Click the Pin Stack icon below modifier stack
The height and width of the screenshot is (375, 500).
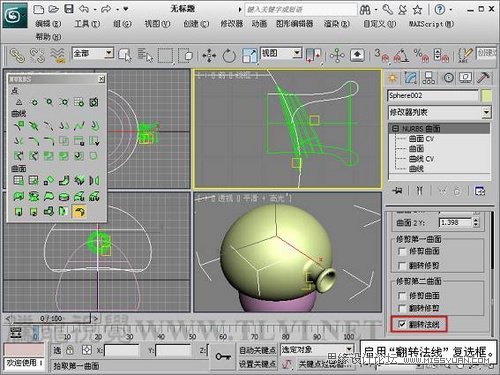pyautogui.click(x=397, y=191)
